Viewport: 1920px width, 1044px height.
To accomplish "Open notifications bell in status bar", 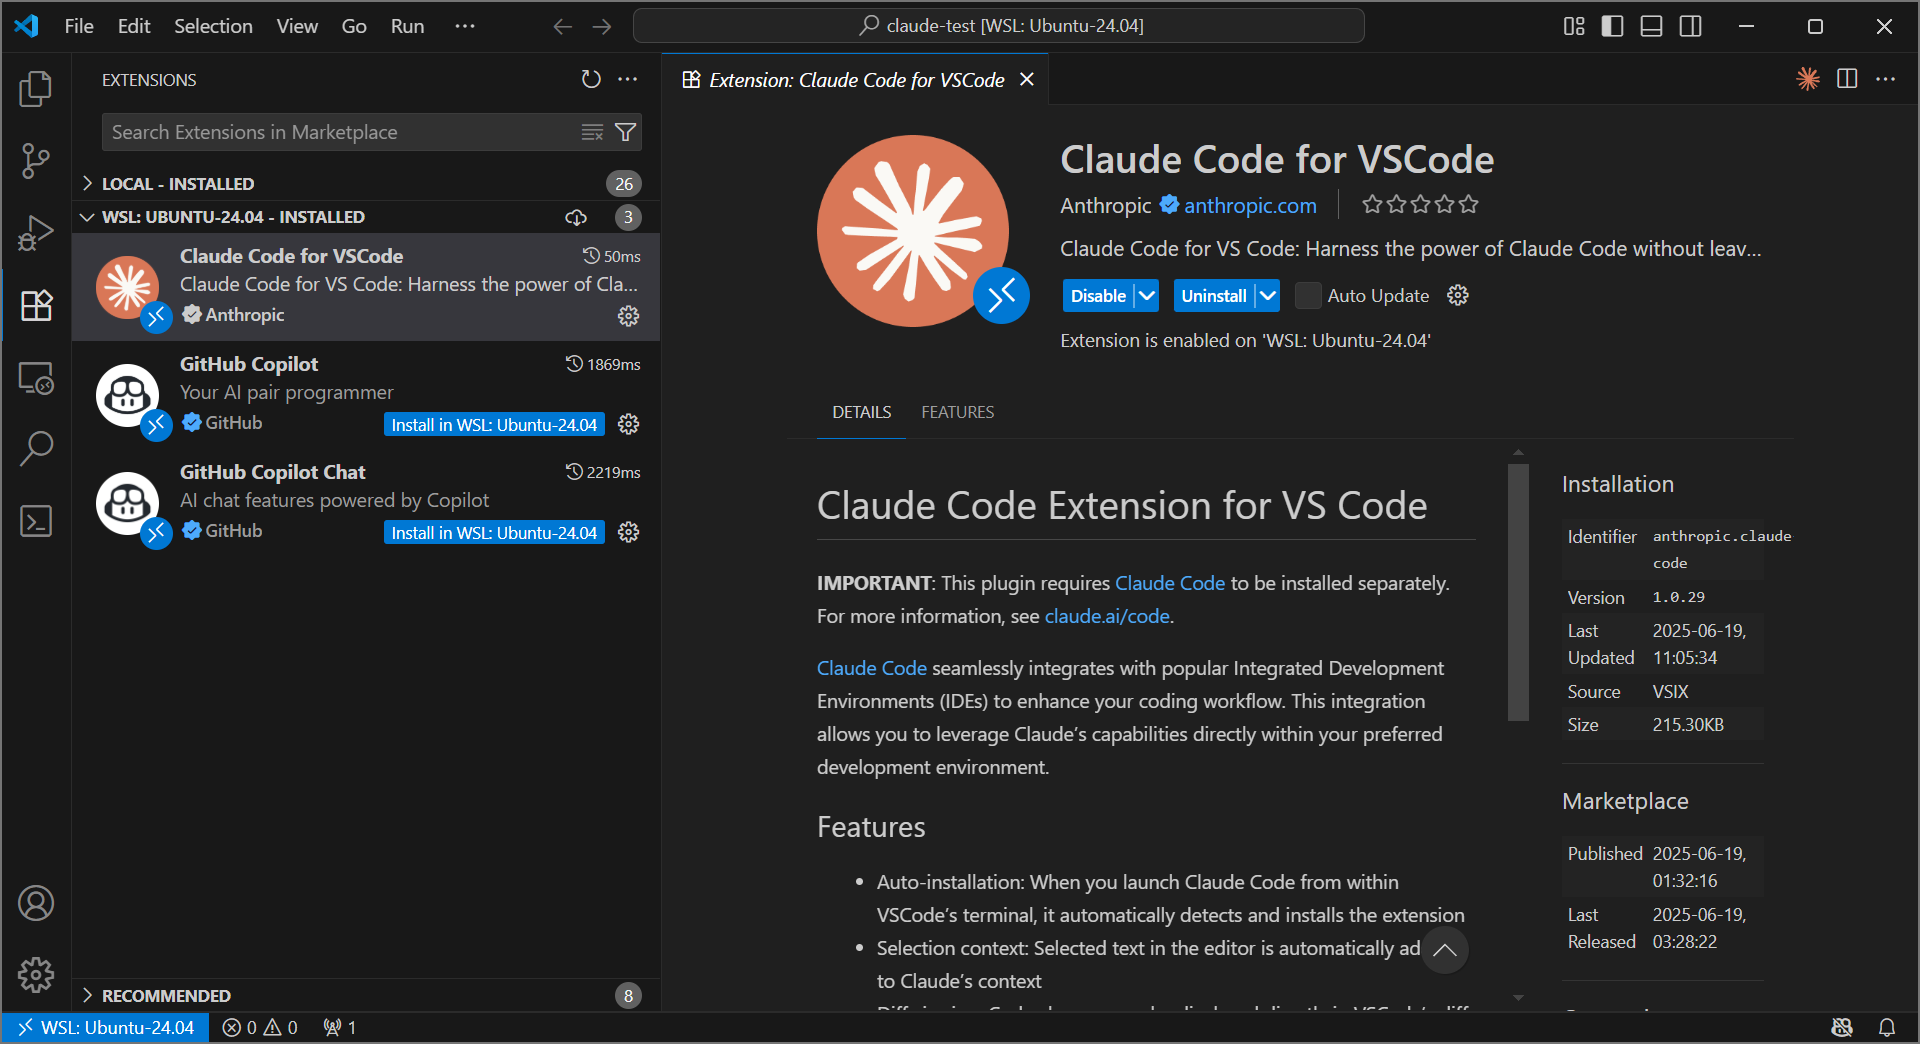I will coord(1887,1027).
